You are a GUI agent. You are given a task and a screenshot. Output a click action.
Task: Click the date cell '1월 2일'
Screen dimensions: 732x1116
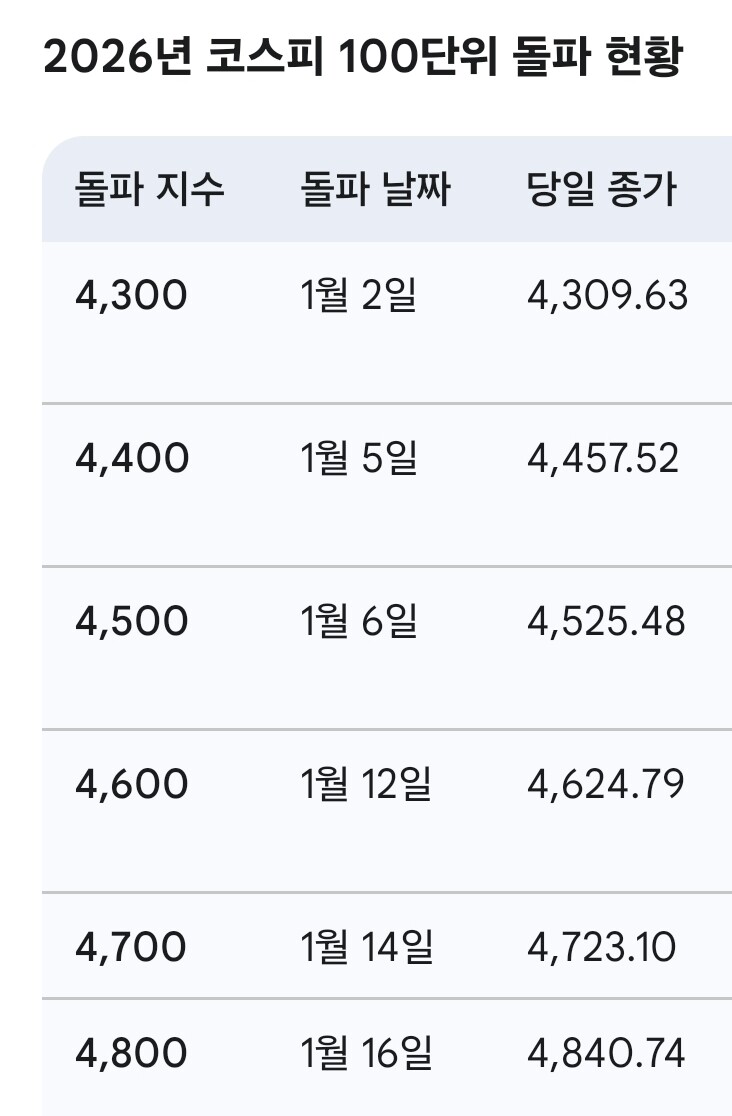pyautogui.click(x=357, y=296)
